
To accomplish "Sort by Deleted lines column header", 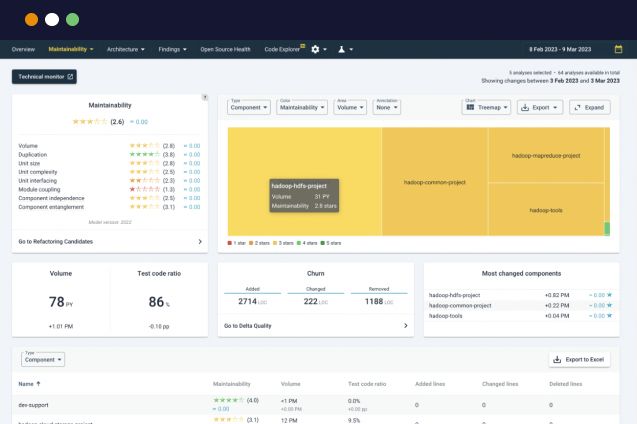I will (566, 384).
